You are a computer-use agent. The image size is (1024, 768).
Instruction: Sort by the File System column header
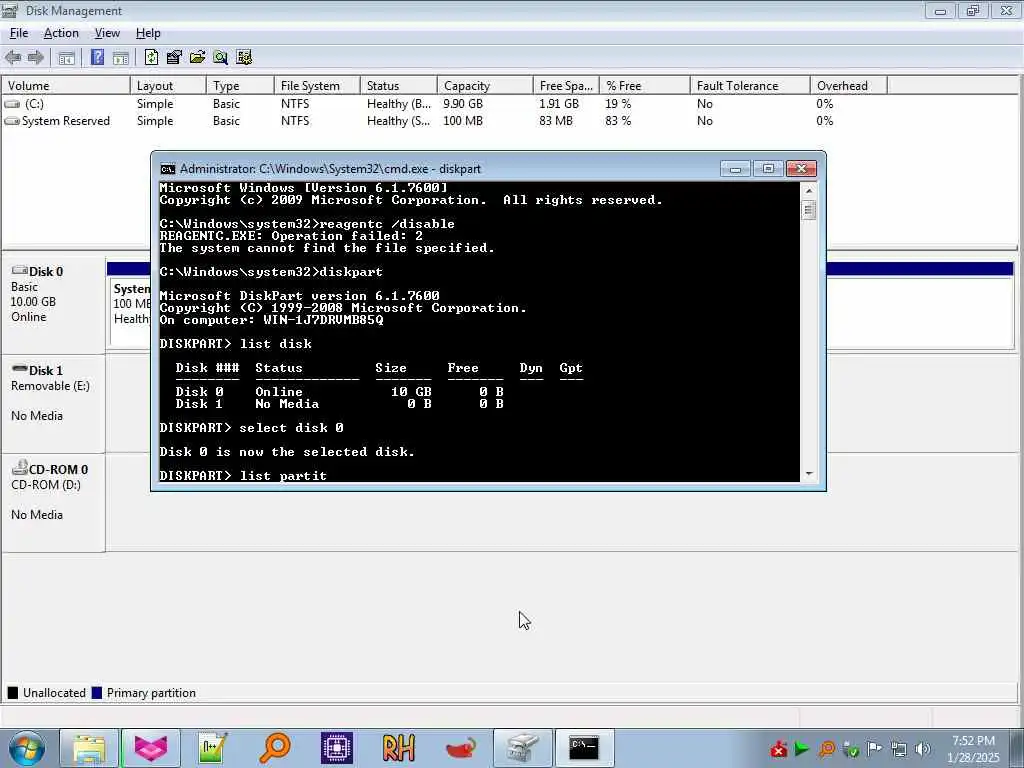click(317, 86)
